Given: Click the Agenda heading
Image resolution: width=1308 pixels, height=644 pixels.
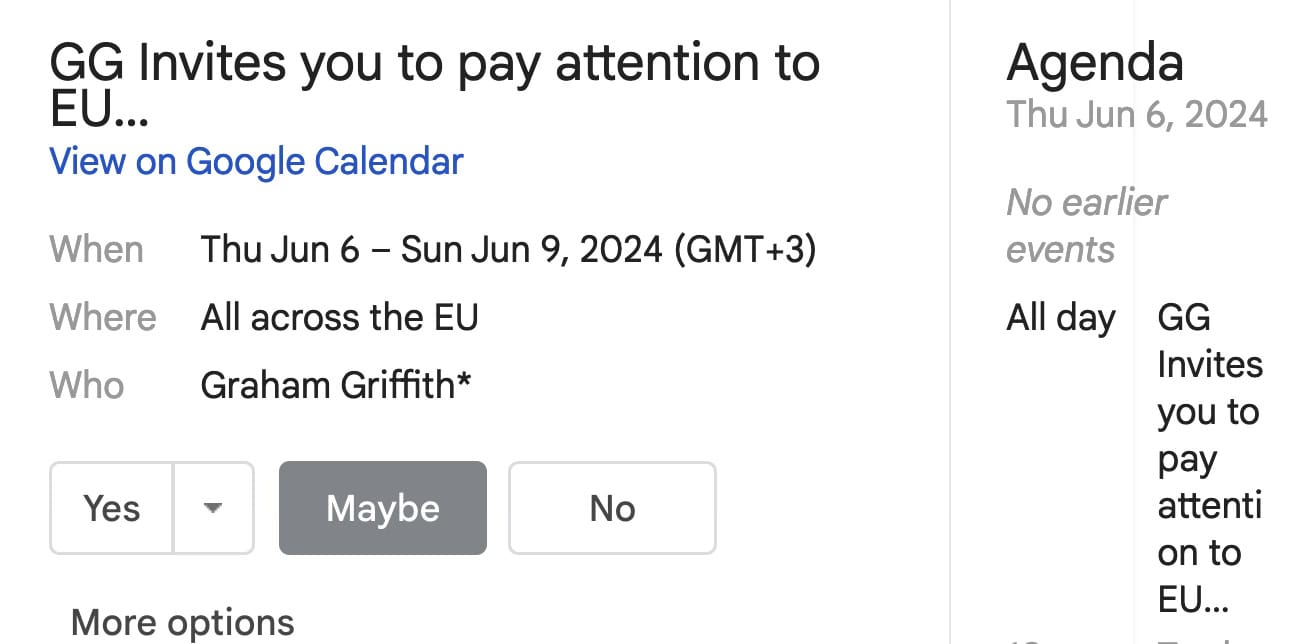Looking at the screenshot, I should pyautogui.click(x=1094, y=62).
